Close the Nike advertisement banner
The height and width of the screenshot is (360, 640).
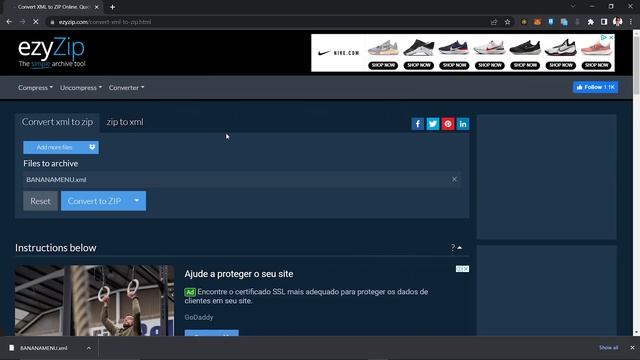(611, 37)
